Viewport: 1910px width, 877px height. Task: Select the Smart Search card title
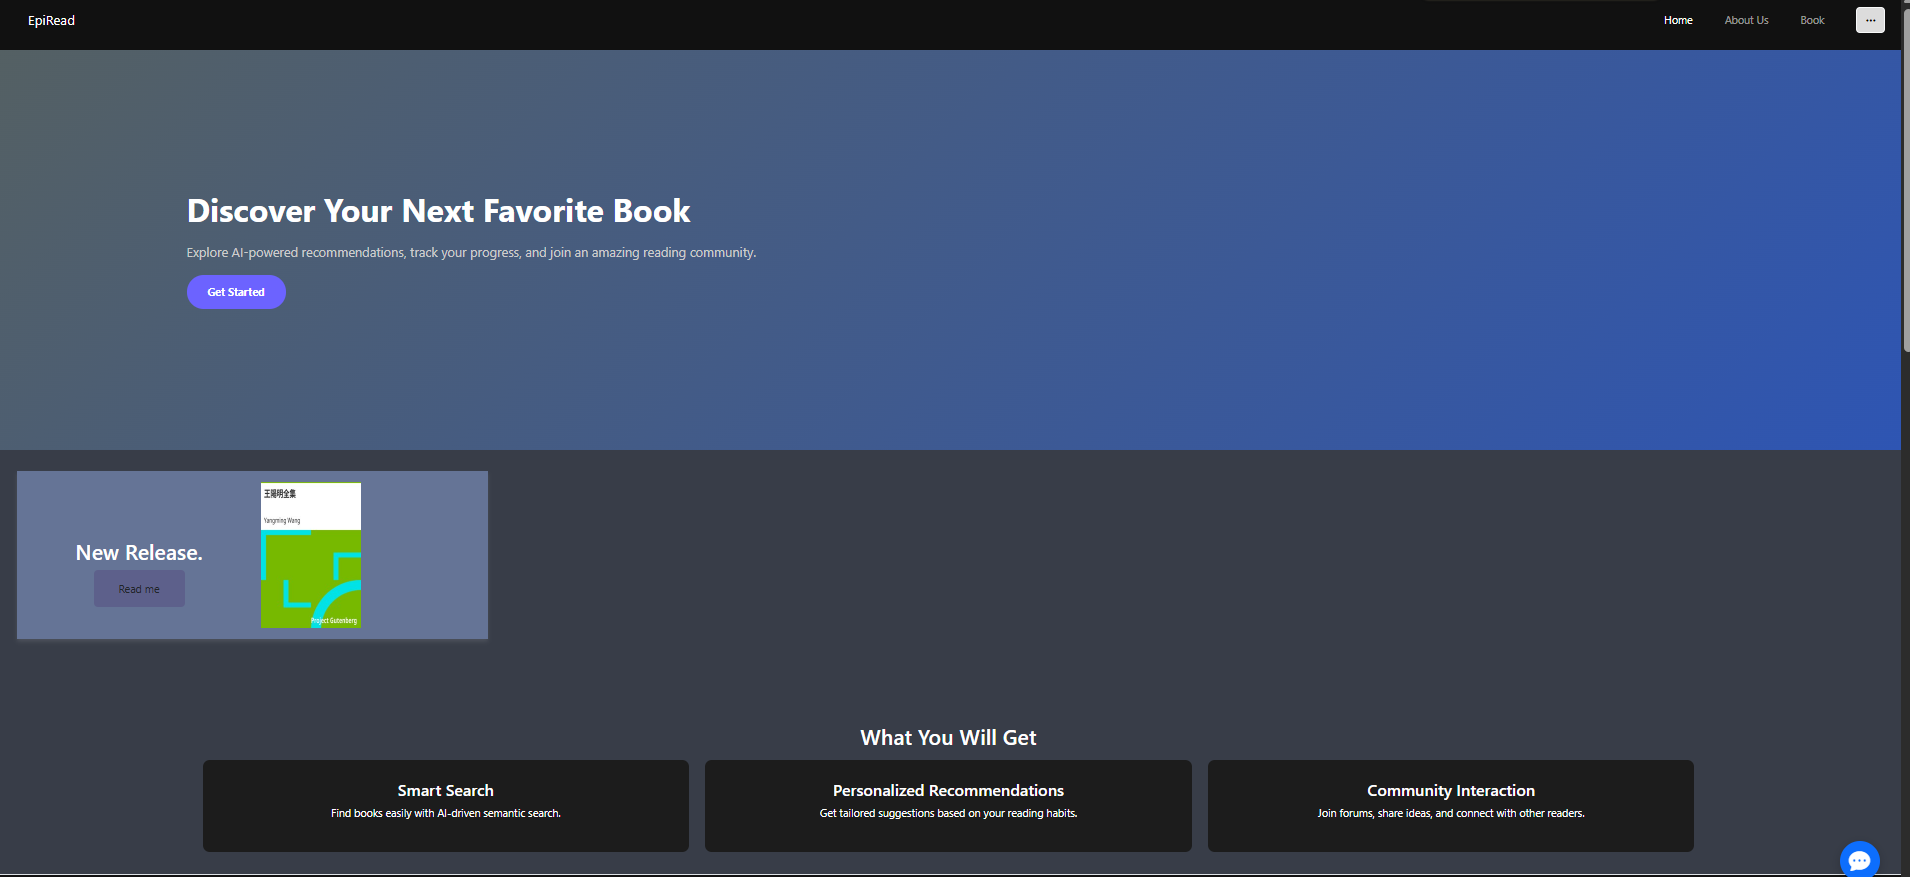[446, 790]
